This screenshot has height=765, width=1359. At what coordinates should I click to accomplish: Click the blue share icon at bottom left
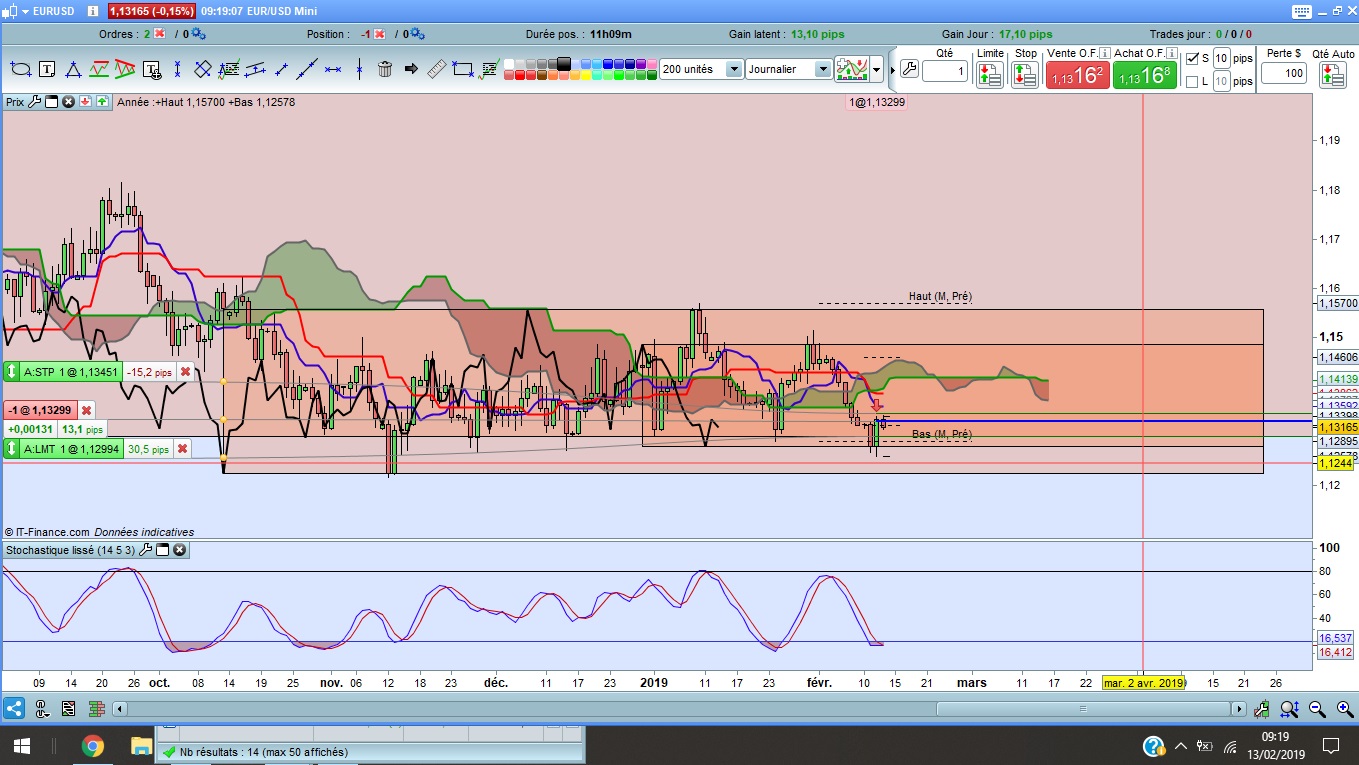tap(14, 709)
